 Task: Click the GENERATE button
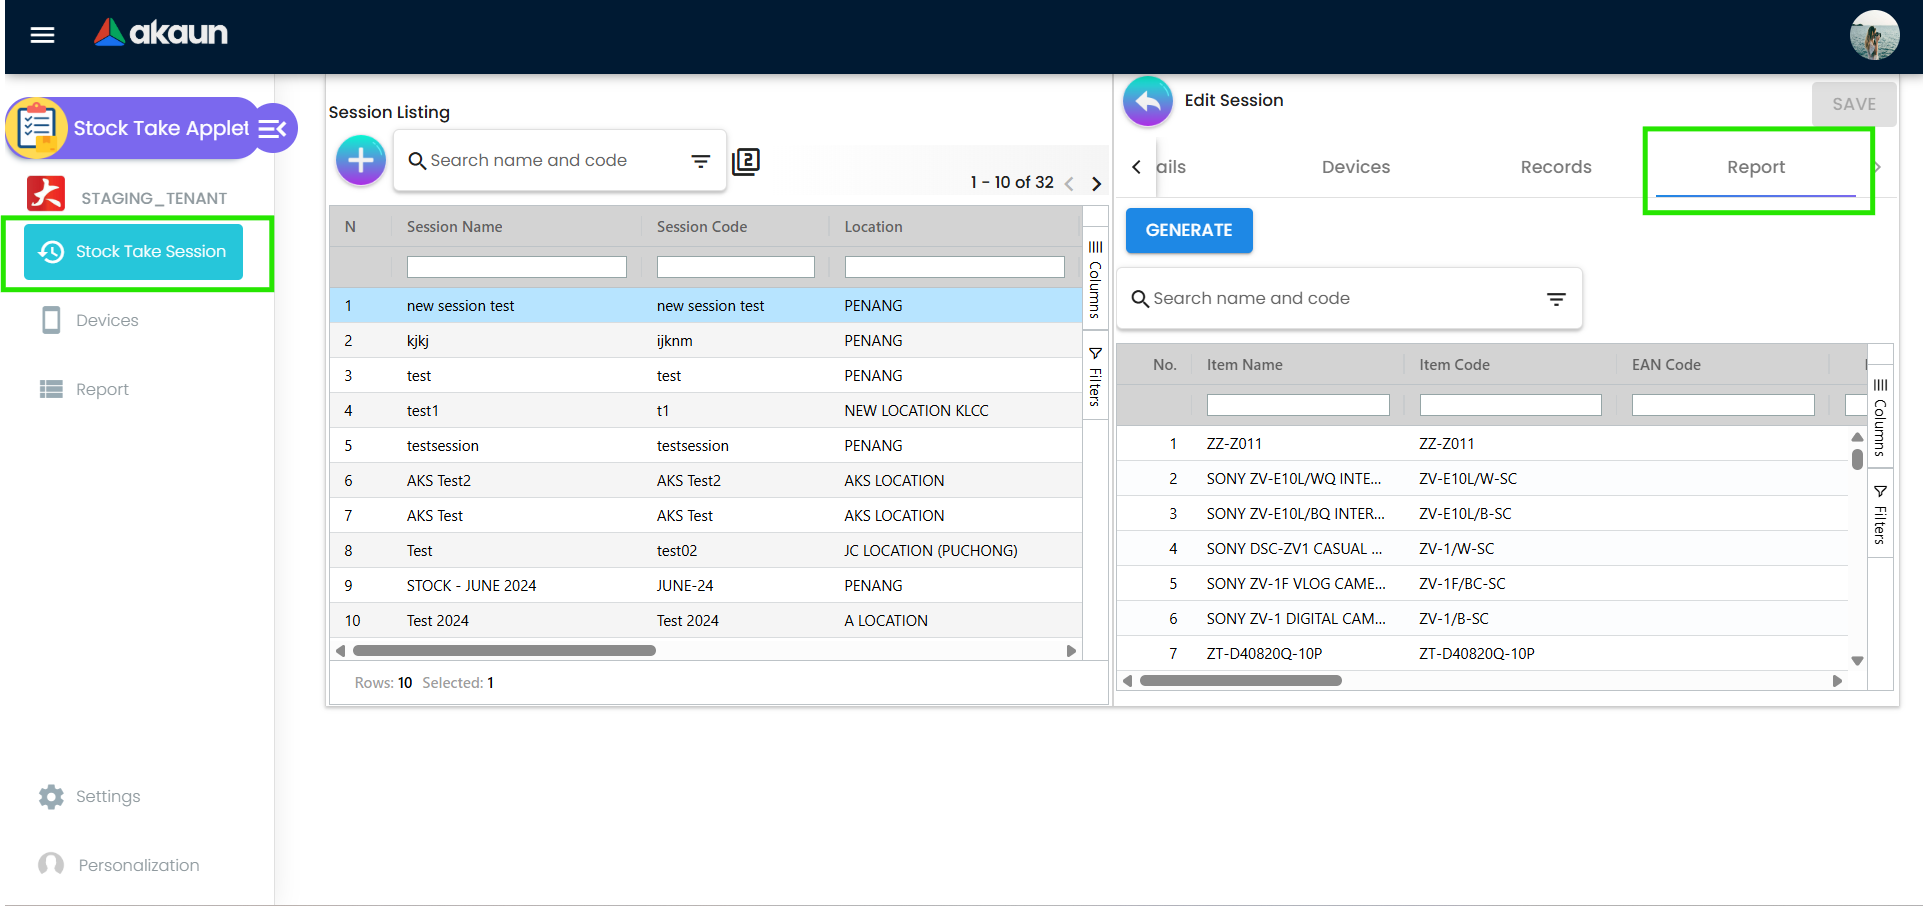coord(1189,230)
